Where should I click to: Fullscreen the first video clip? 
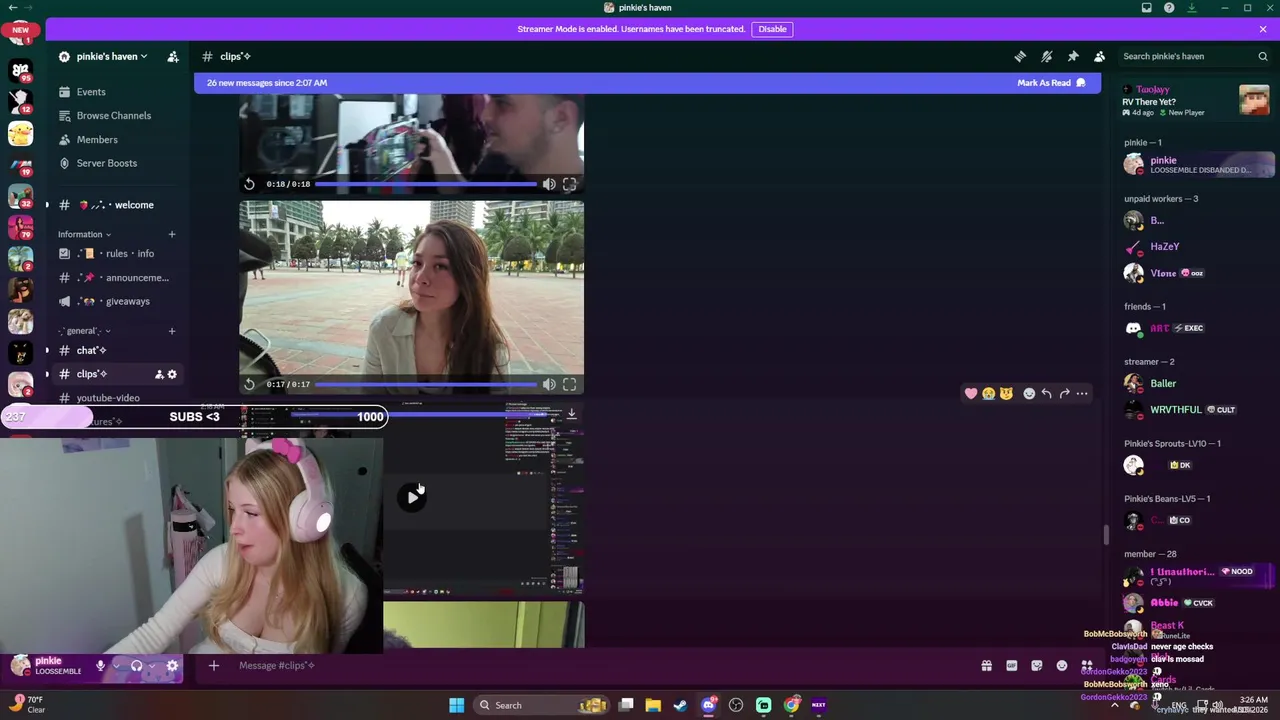coord(569,184)
